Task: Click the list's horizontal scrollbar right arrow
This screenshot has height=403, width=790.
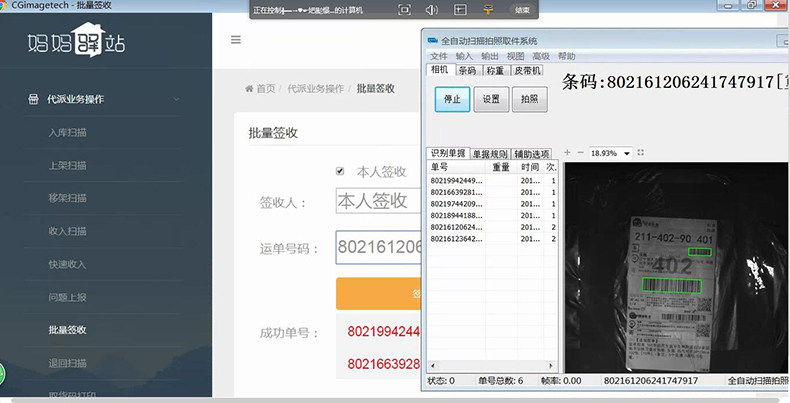Action: [551, 366]
